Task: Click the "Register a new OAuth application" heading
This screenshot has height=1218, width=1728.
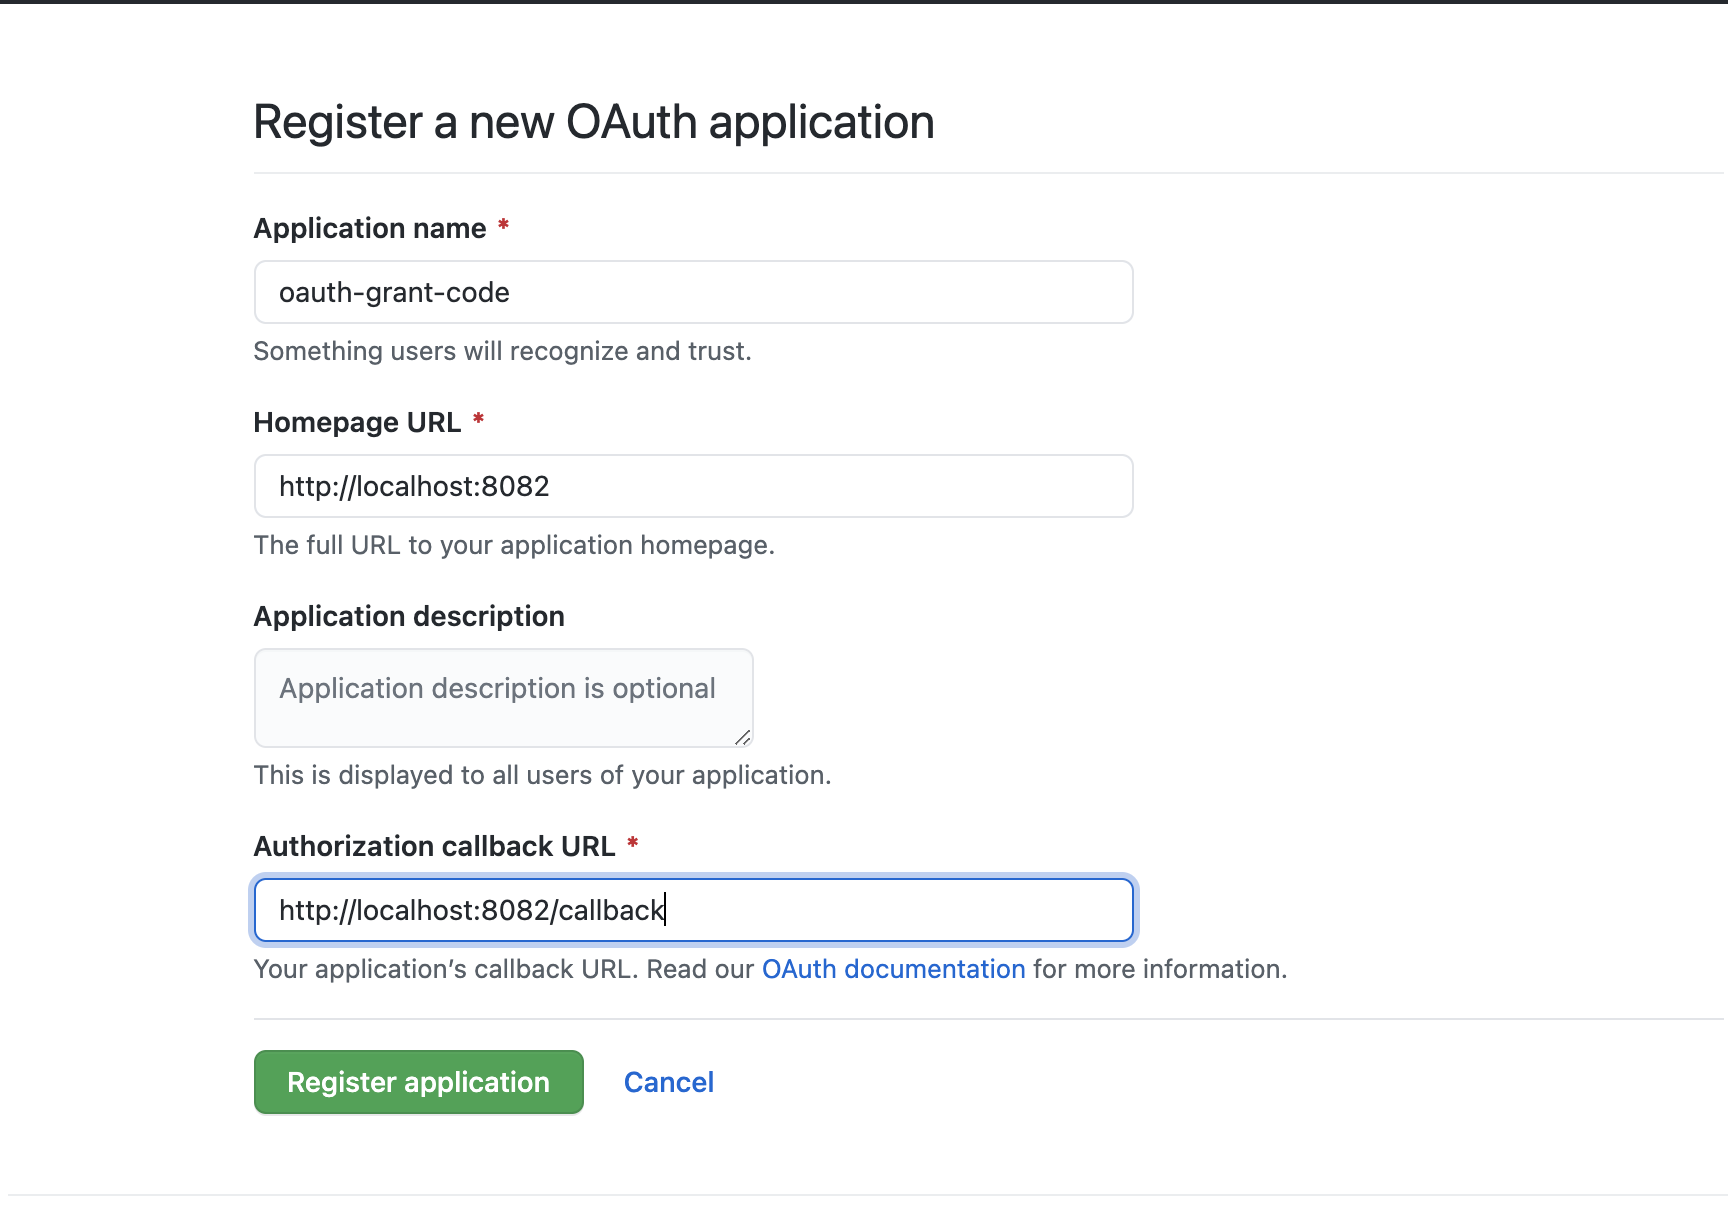Action: tap(593, 122)
